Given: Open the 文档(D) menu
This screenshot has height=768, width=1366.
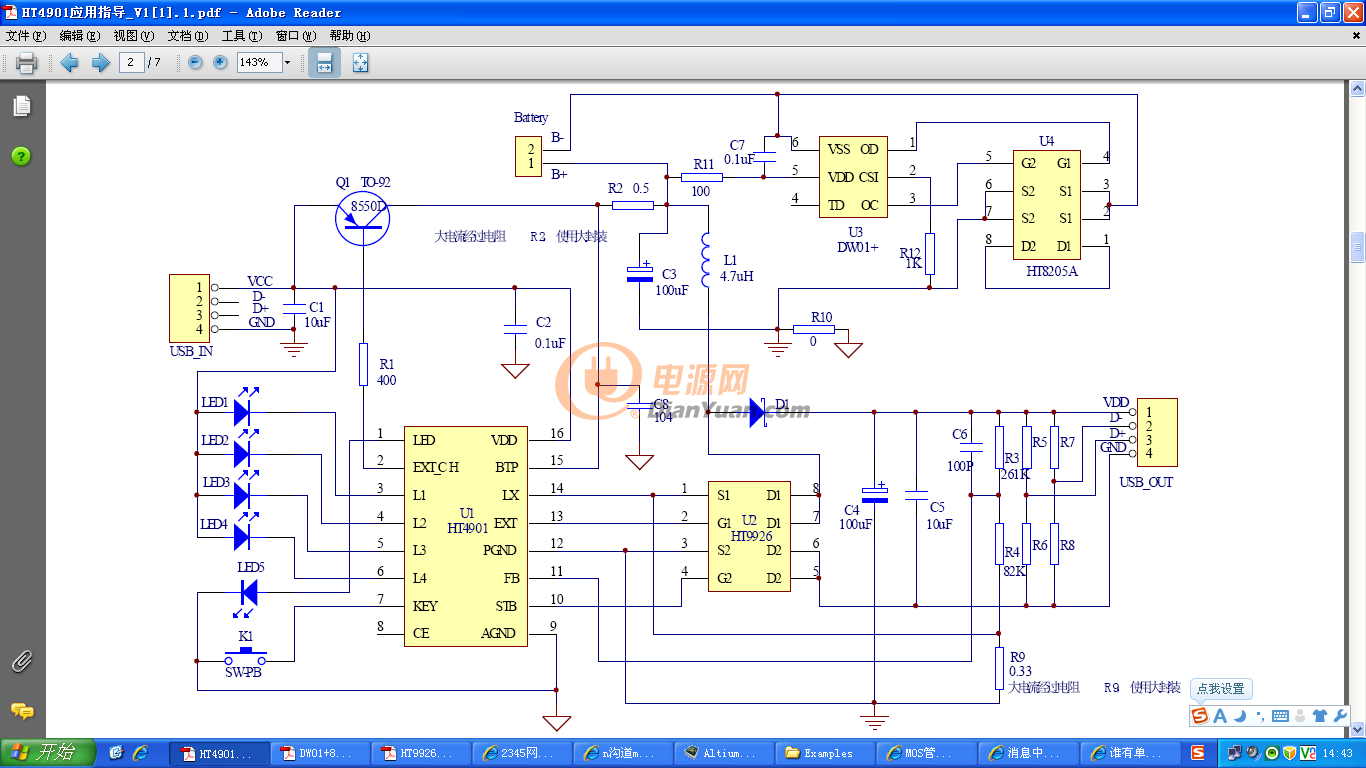Looking at the screenshot, I should pos(187,35).
